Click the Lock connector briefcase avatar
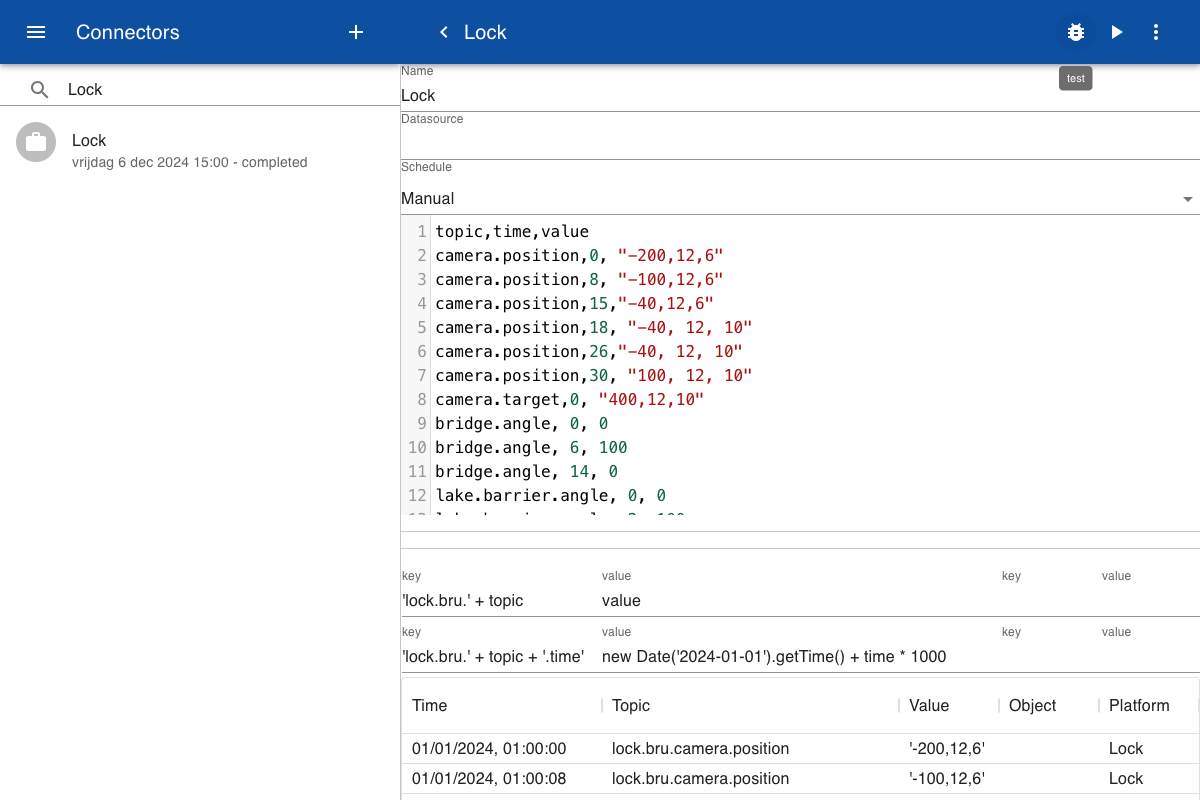1200x800 pixels. (x=36, y=142)
